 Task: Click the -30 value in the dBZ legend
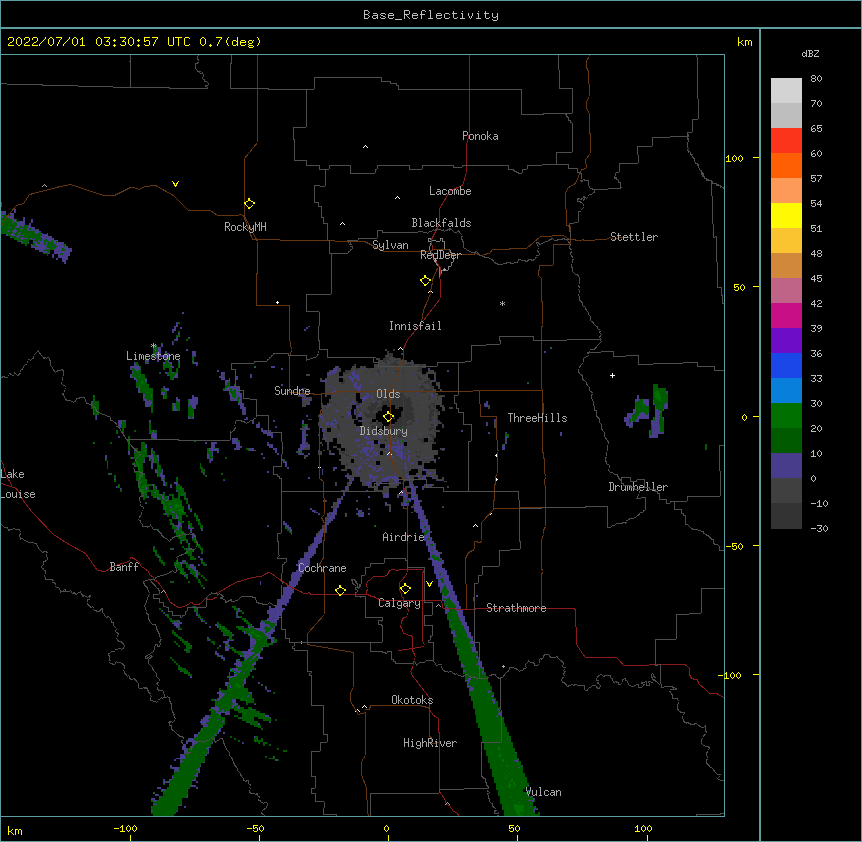click(819, 528)
